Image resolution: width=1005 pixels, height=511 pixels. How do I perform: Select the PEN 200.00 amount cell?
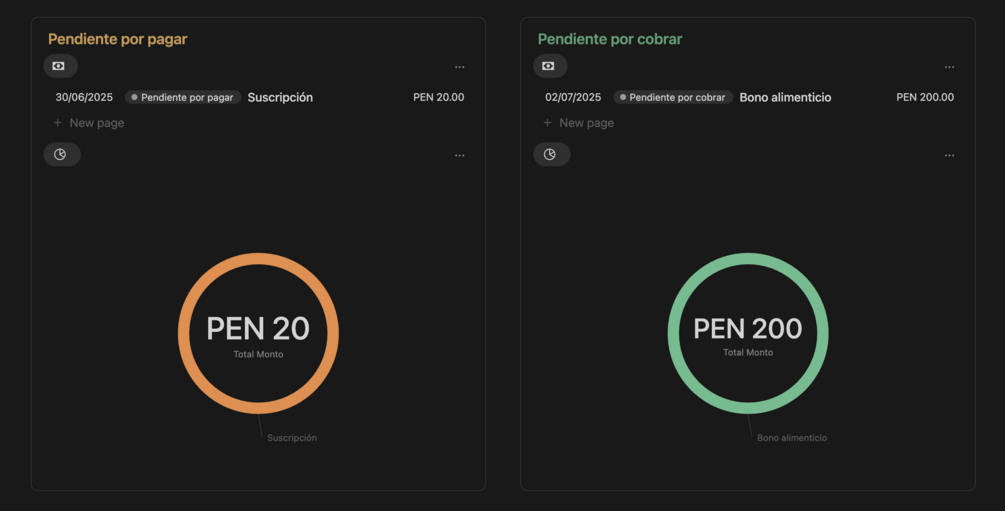pyautogui.click(x=925, y=97)
